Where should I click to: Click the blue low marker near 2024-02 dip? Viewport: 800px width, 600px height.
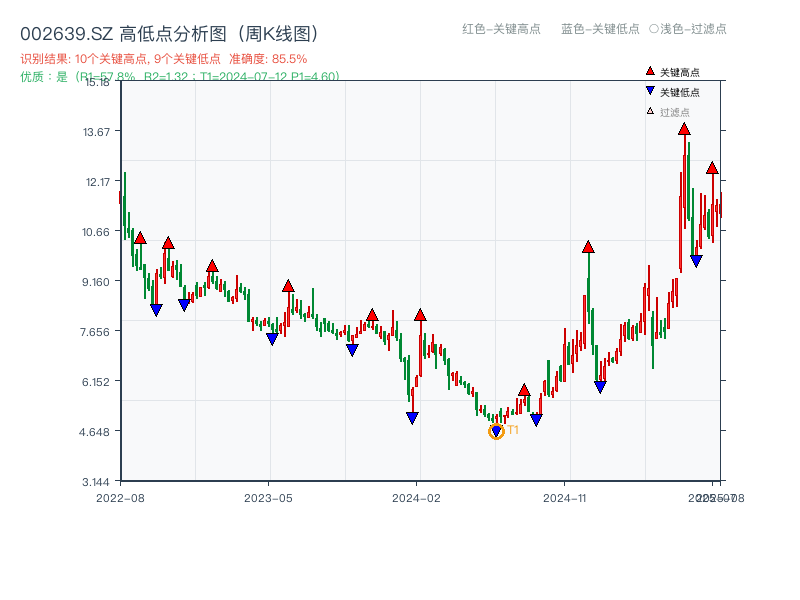pyautogui.click(x=412, y=417)
